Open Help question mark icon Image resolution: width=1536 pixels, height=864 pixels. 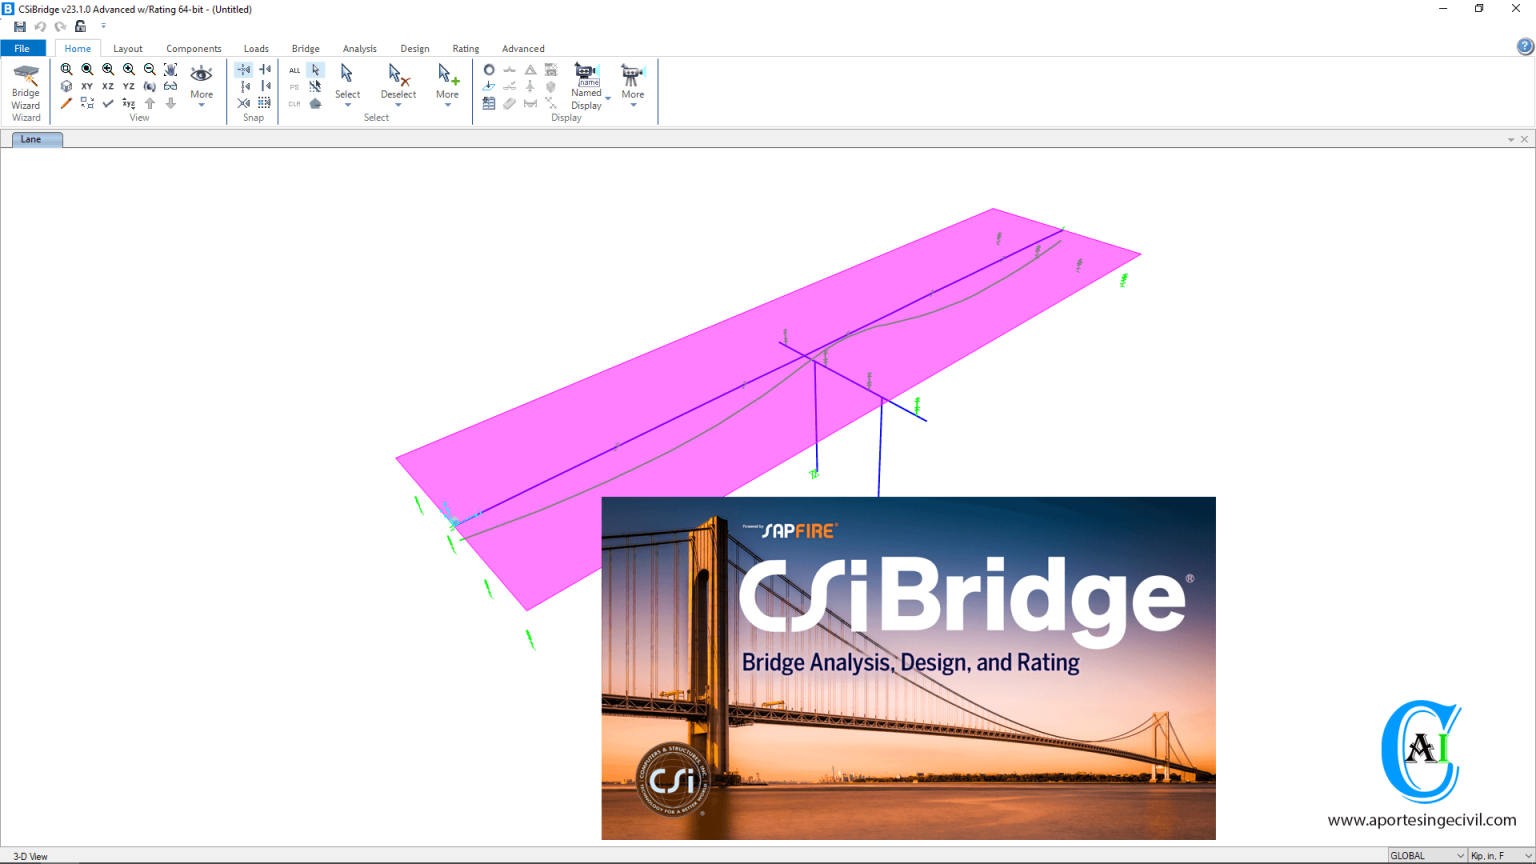pos(1525,46)
